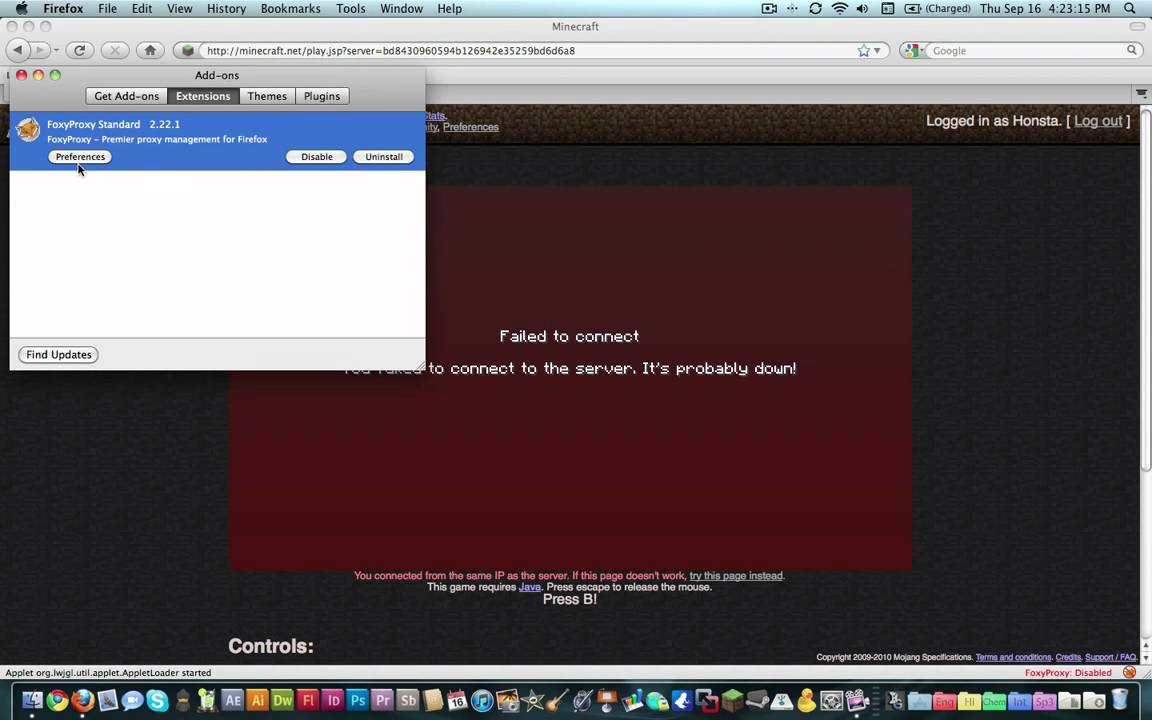This screenshot has width=1152, height=720.
Task: Open the tab list dropdown at right
Action: (1141, 93)
